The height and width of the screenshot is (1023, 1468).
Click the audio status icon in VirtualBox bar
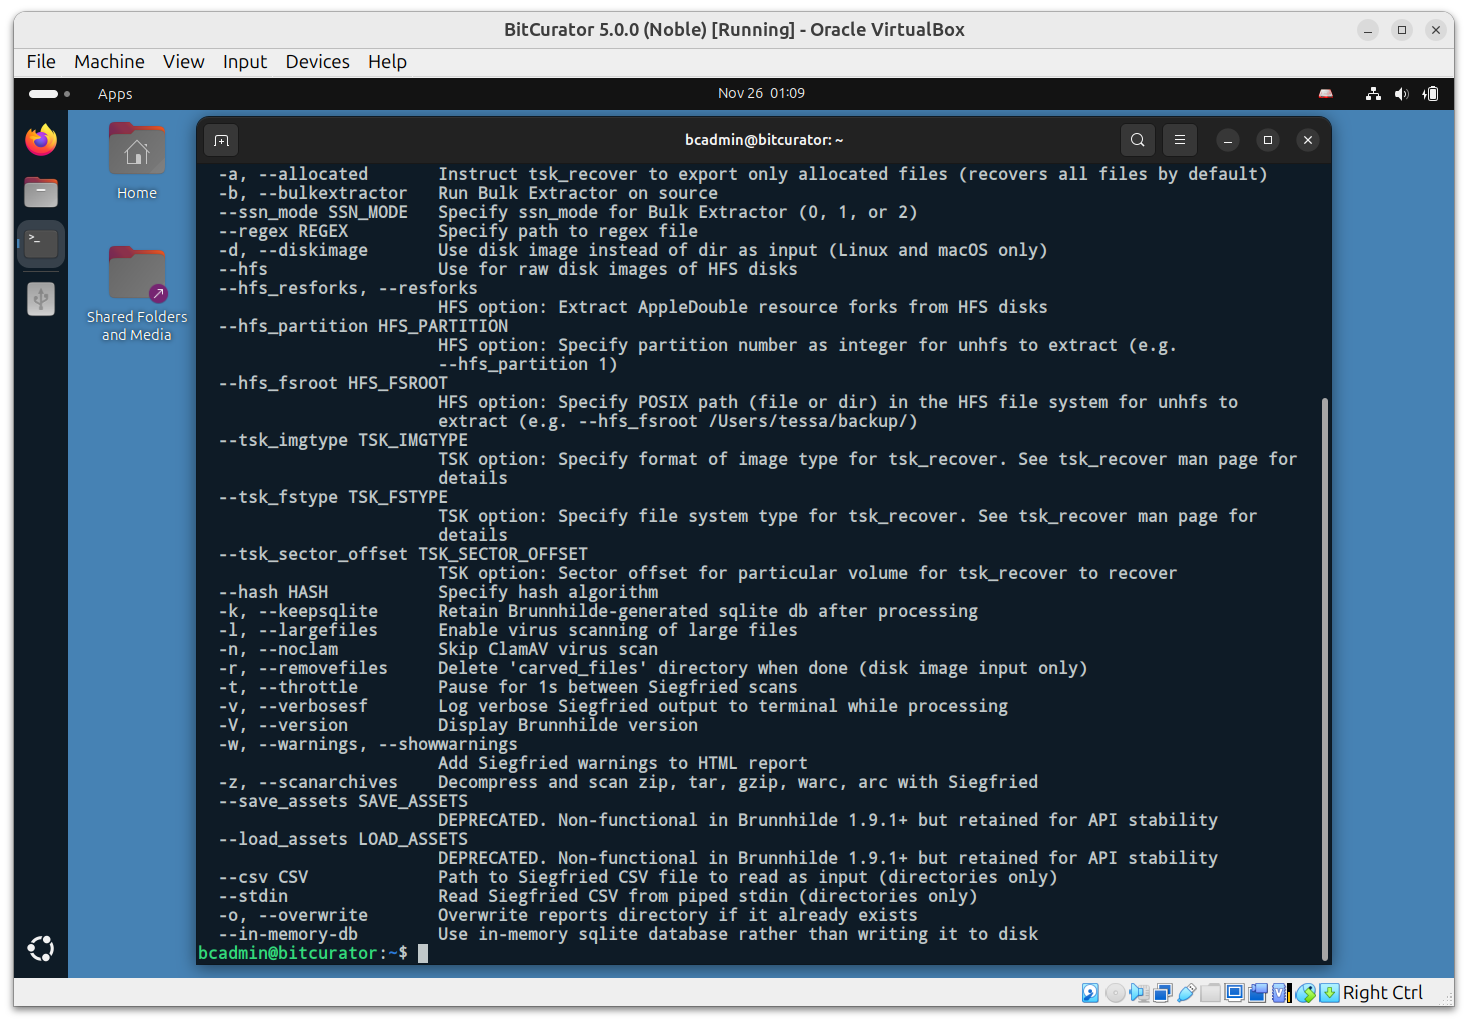[x=1139, y=992]
